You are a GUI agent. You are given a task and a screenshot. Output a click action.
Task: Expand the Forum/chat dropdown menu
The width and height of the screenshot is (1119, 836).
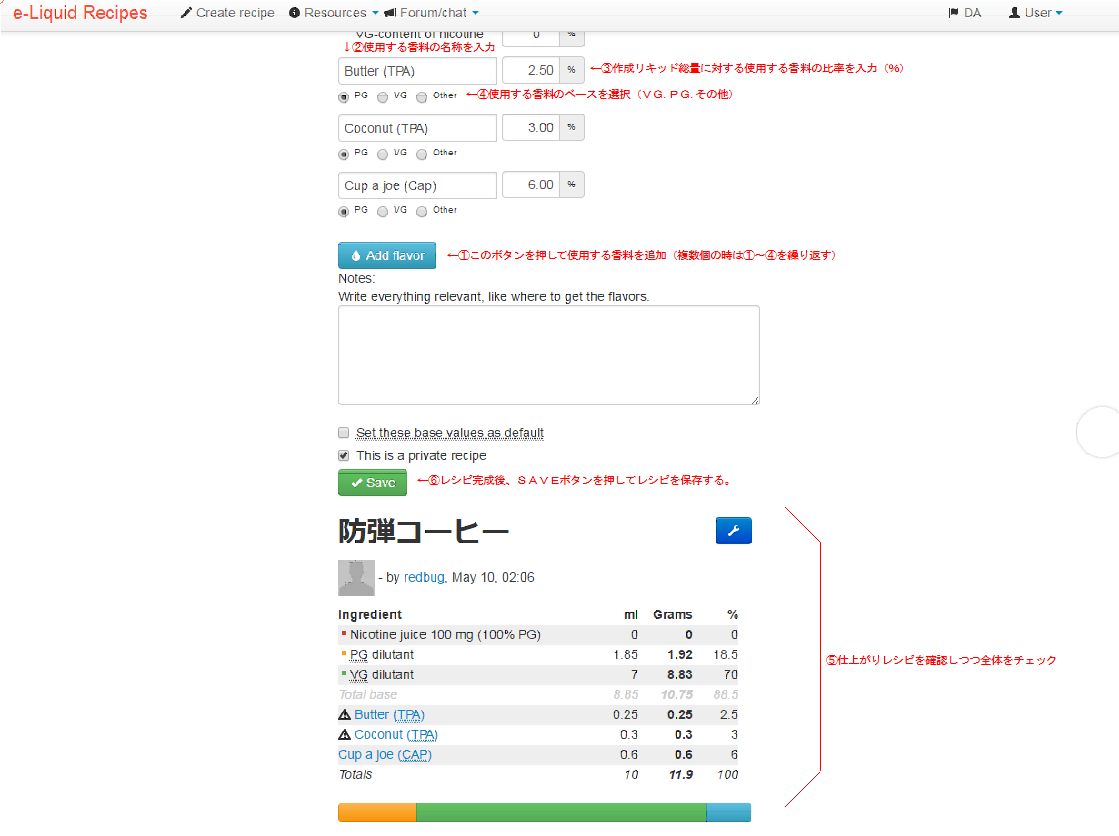pyautogui.click(x=431, y=13)
